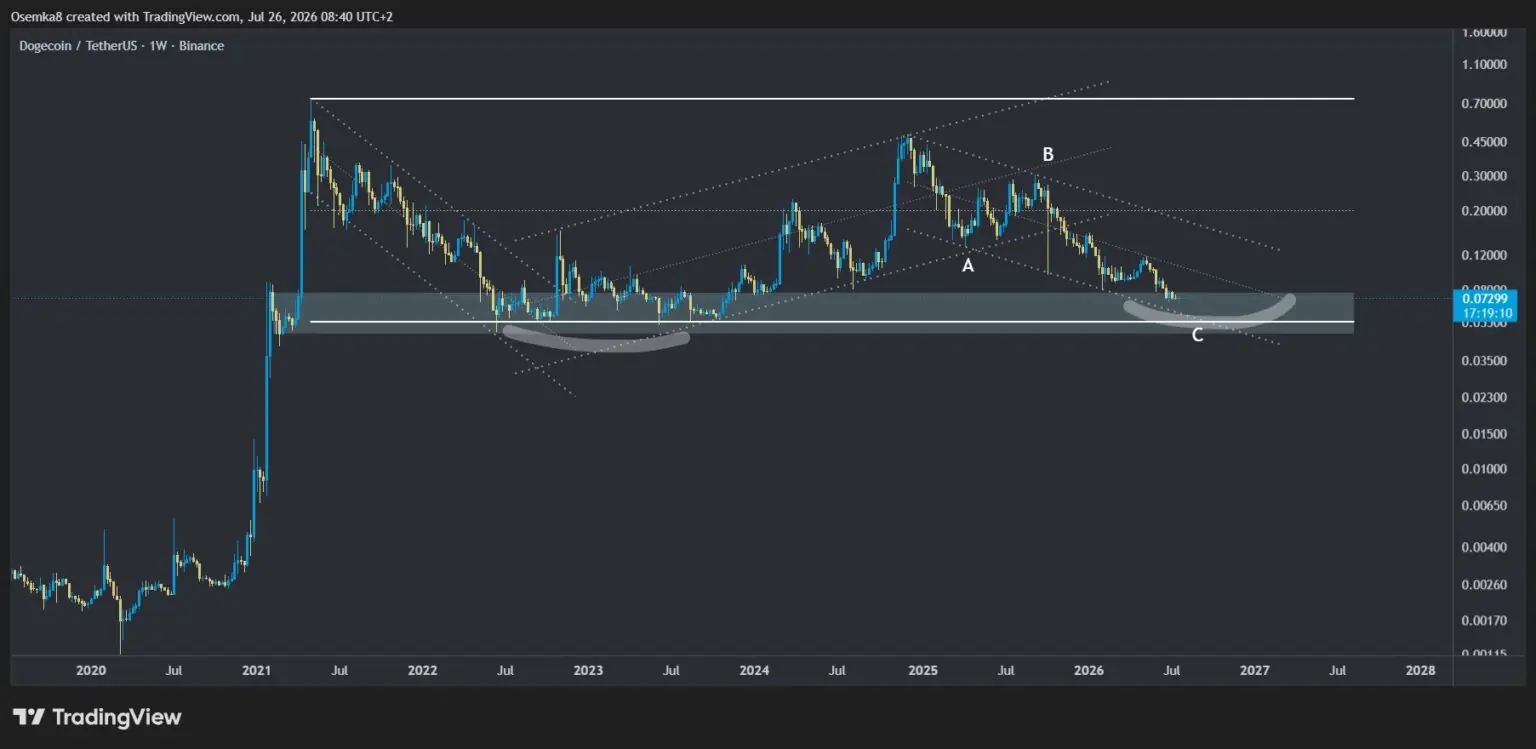Screen dimensions: 1536x749
Task: Click the 0.01000 price axis label
Action: pos(1483,469)
